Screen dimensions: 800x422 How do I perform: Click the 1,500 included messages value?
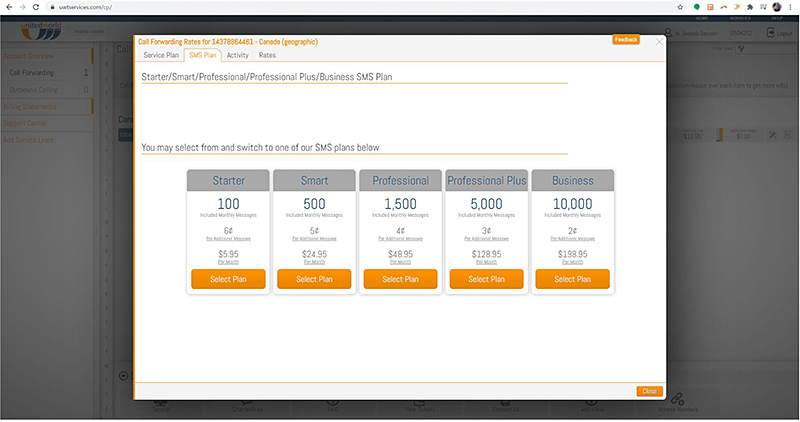[401, 204]
